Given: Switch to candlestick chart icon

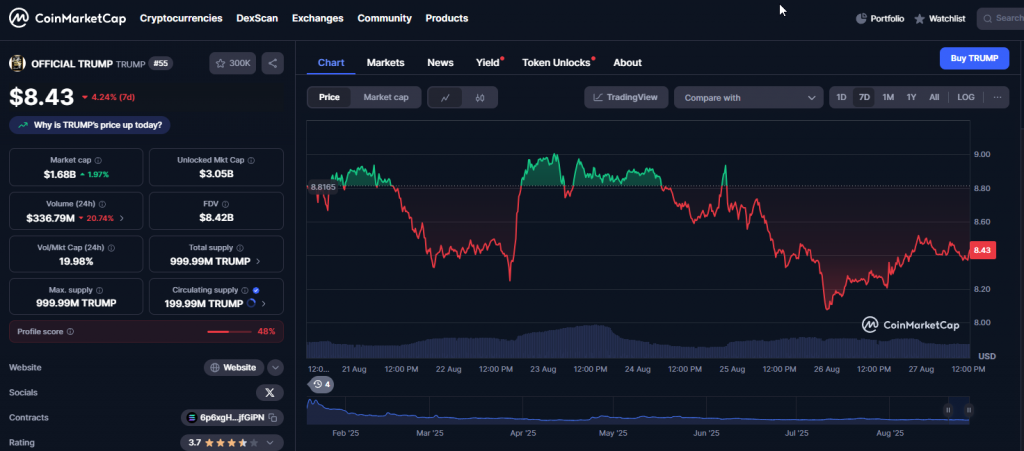Looking at the screenshot, I should [480, 98].
